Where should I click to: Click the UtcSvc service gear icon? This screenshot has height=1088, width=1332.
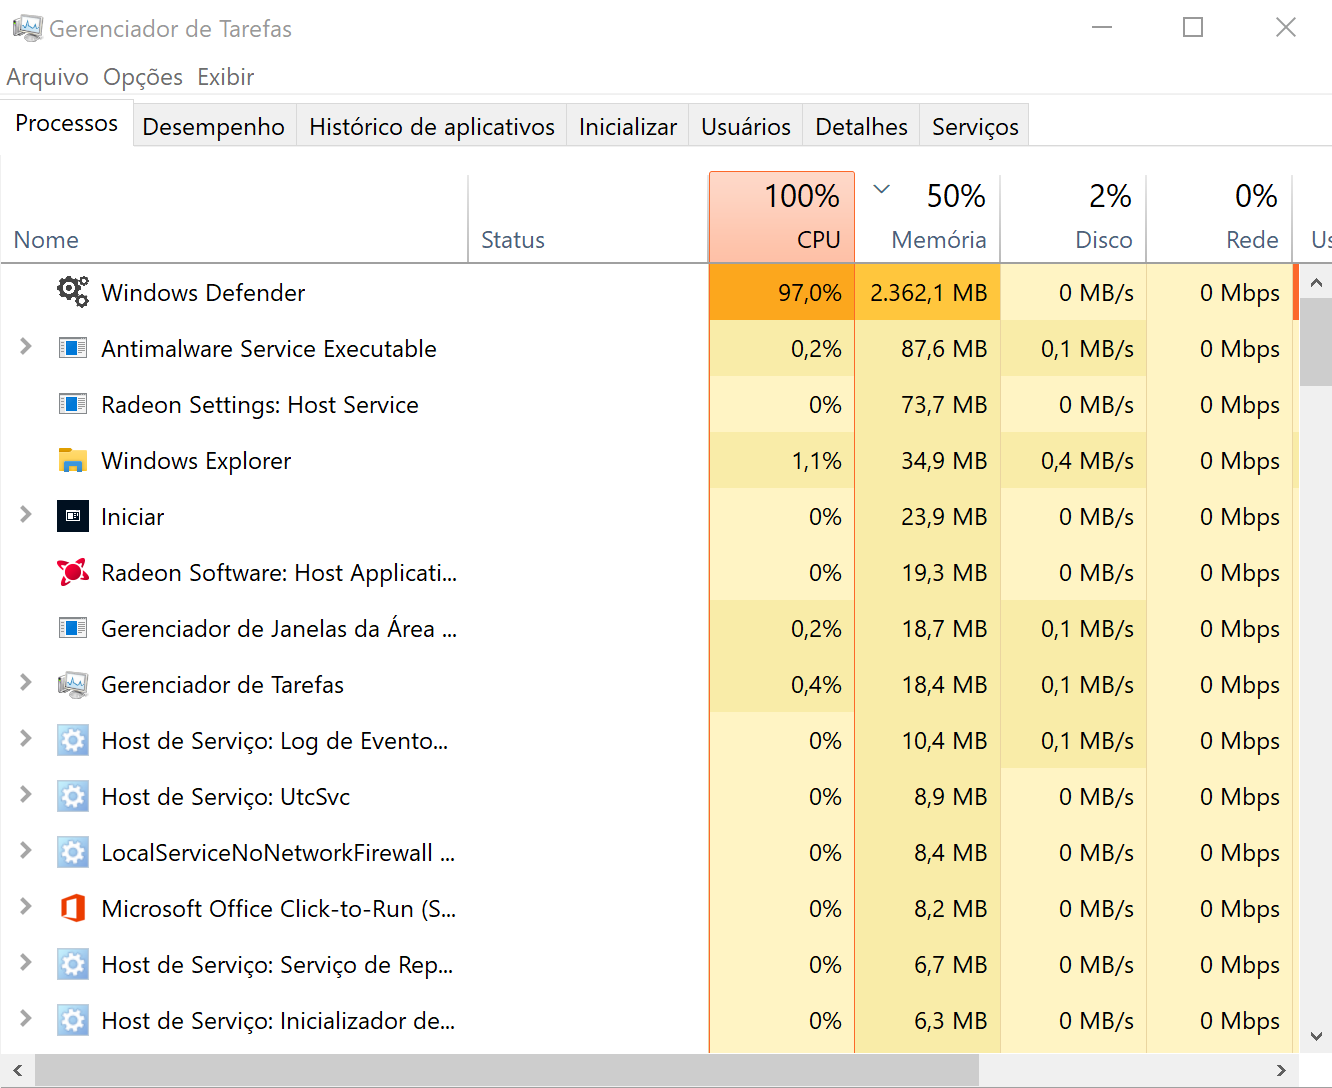pyautogui.click(x=73, y=796)
